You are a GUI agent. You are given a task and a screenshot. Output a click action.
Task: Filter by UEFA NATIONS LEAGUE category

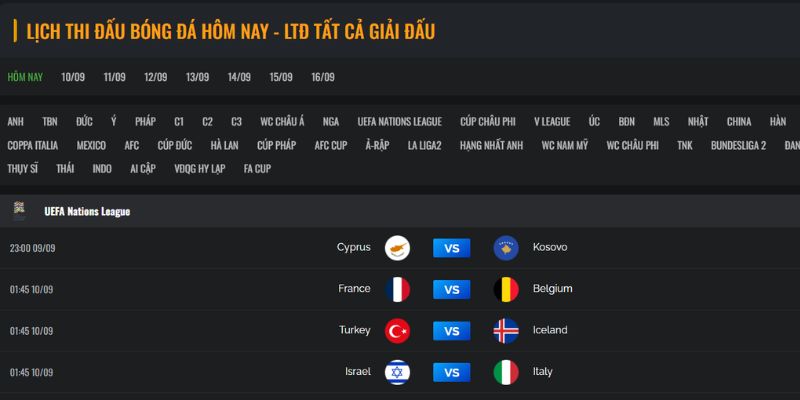(399, 122)
